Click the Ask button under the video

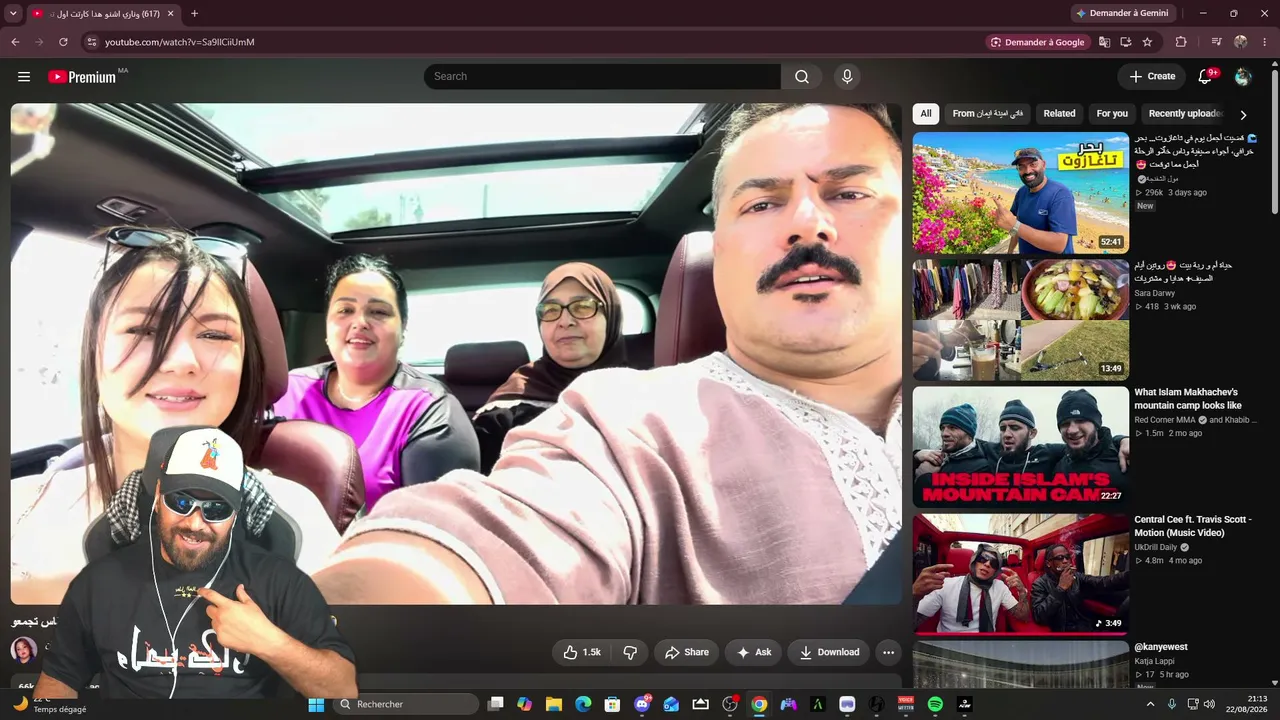pos(753,652)
